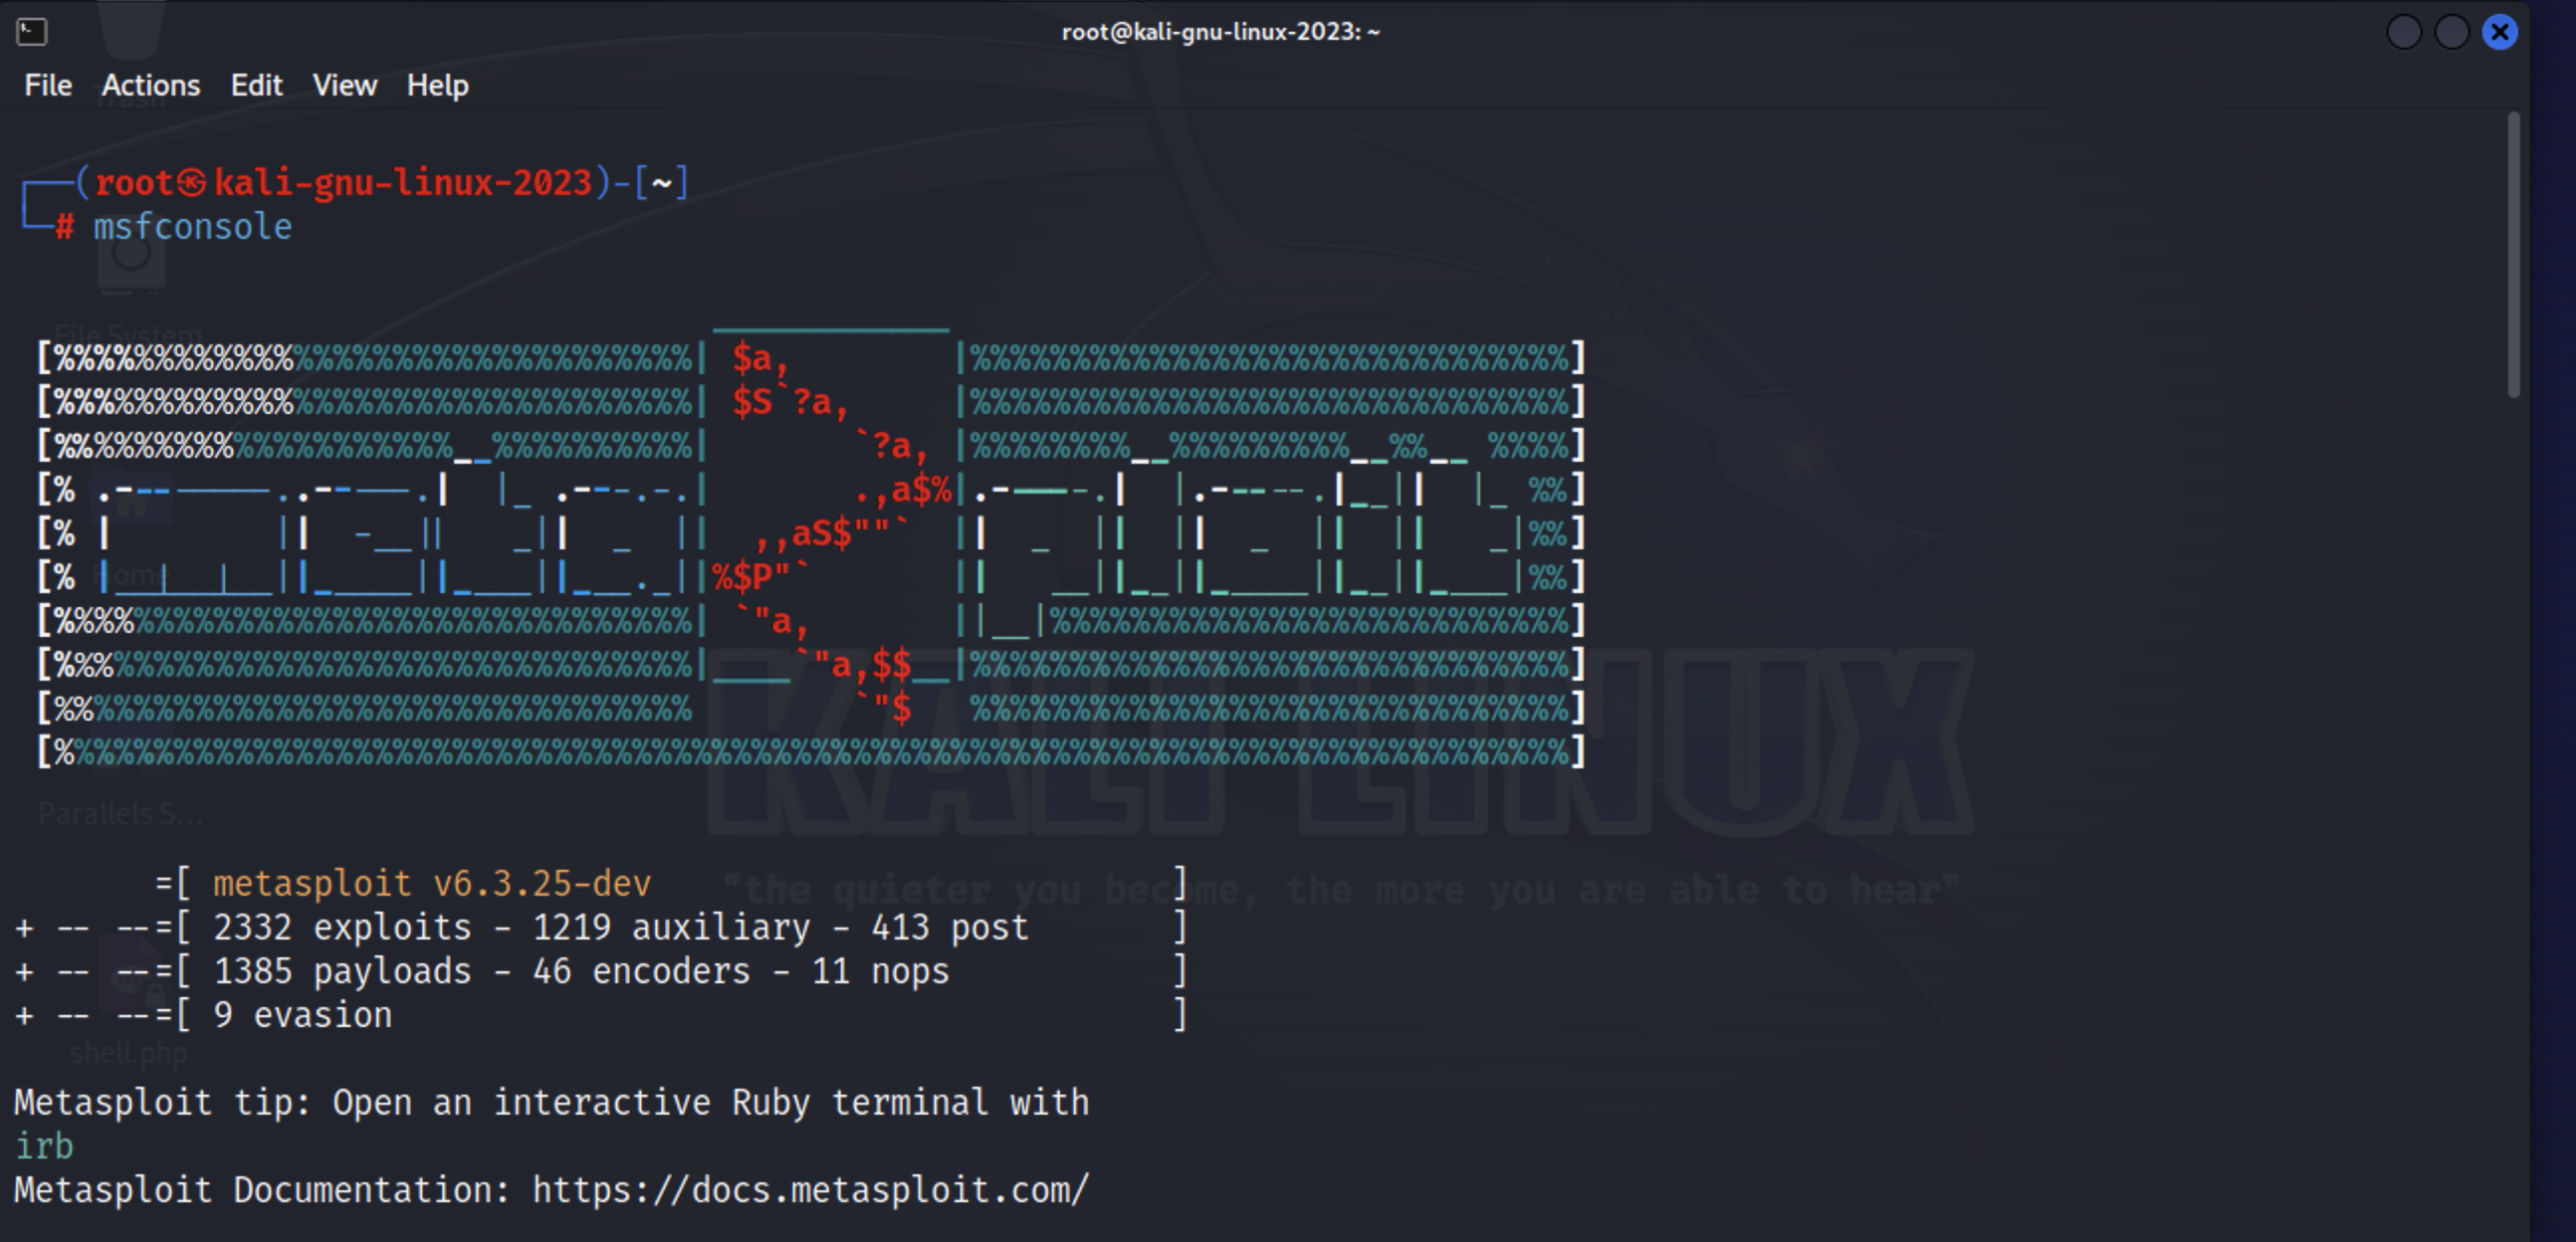Viewport: 2576px width, 1242px height.
Task: Click the msfconsole command text
Action: (193, 227)
